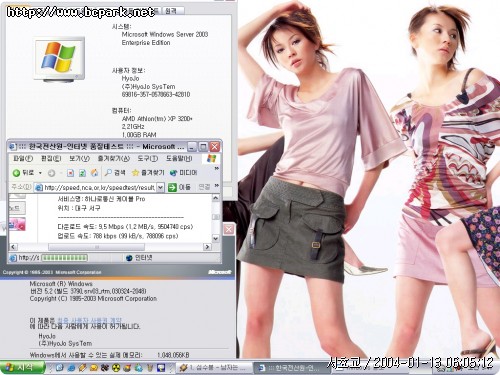Click the '위치 : 대구 서구' text
The height and width of the screenshot is (375, 500).
click(79, 208)
